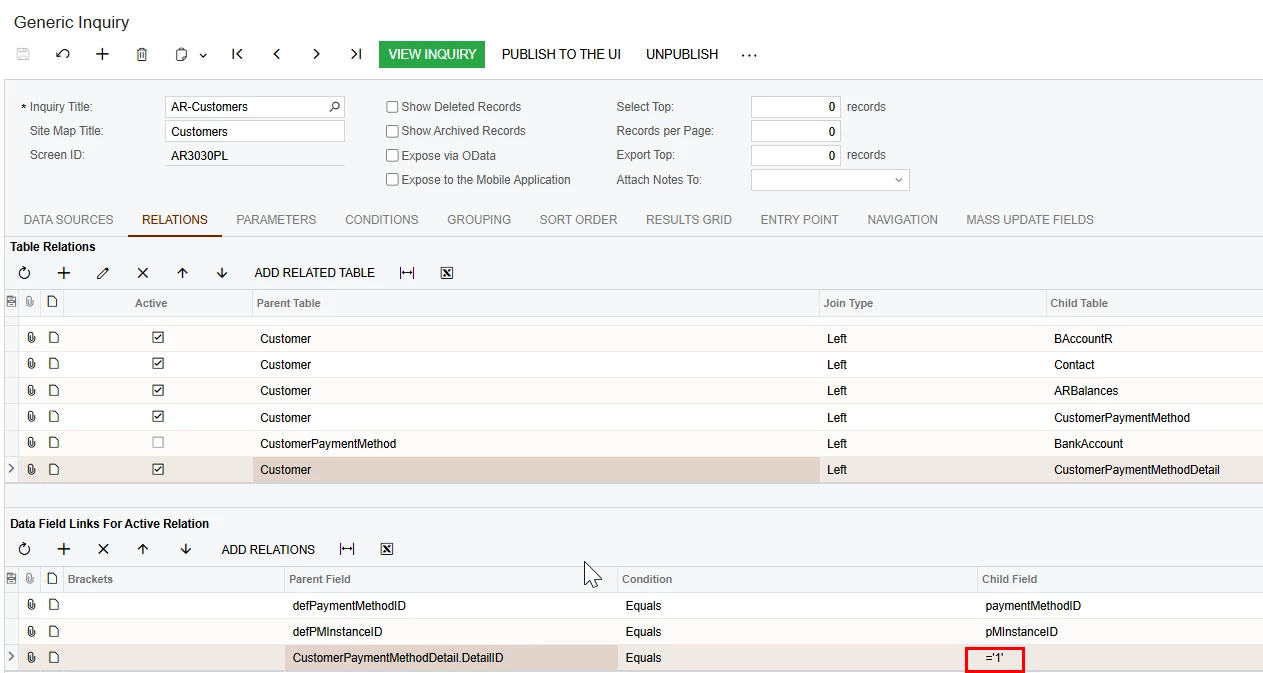Open the more actions ellipsis menu
The width and height of the screenshot is (1263, 673).
click(x=749, y=55)
